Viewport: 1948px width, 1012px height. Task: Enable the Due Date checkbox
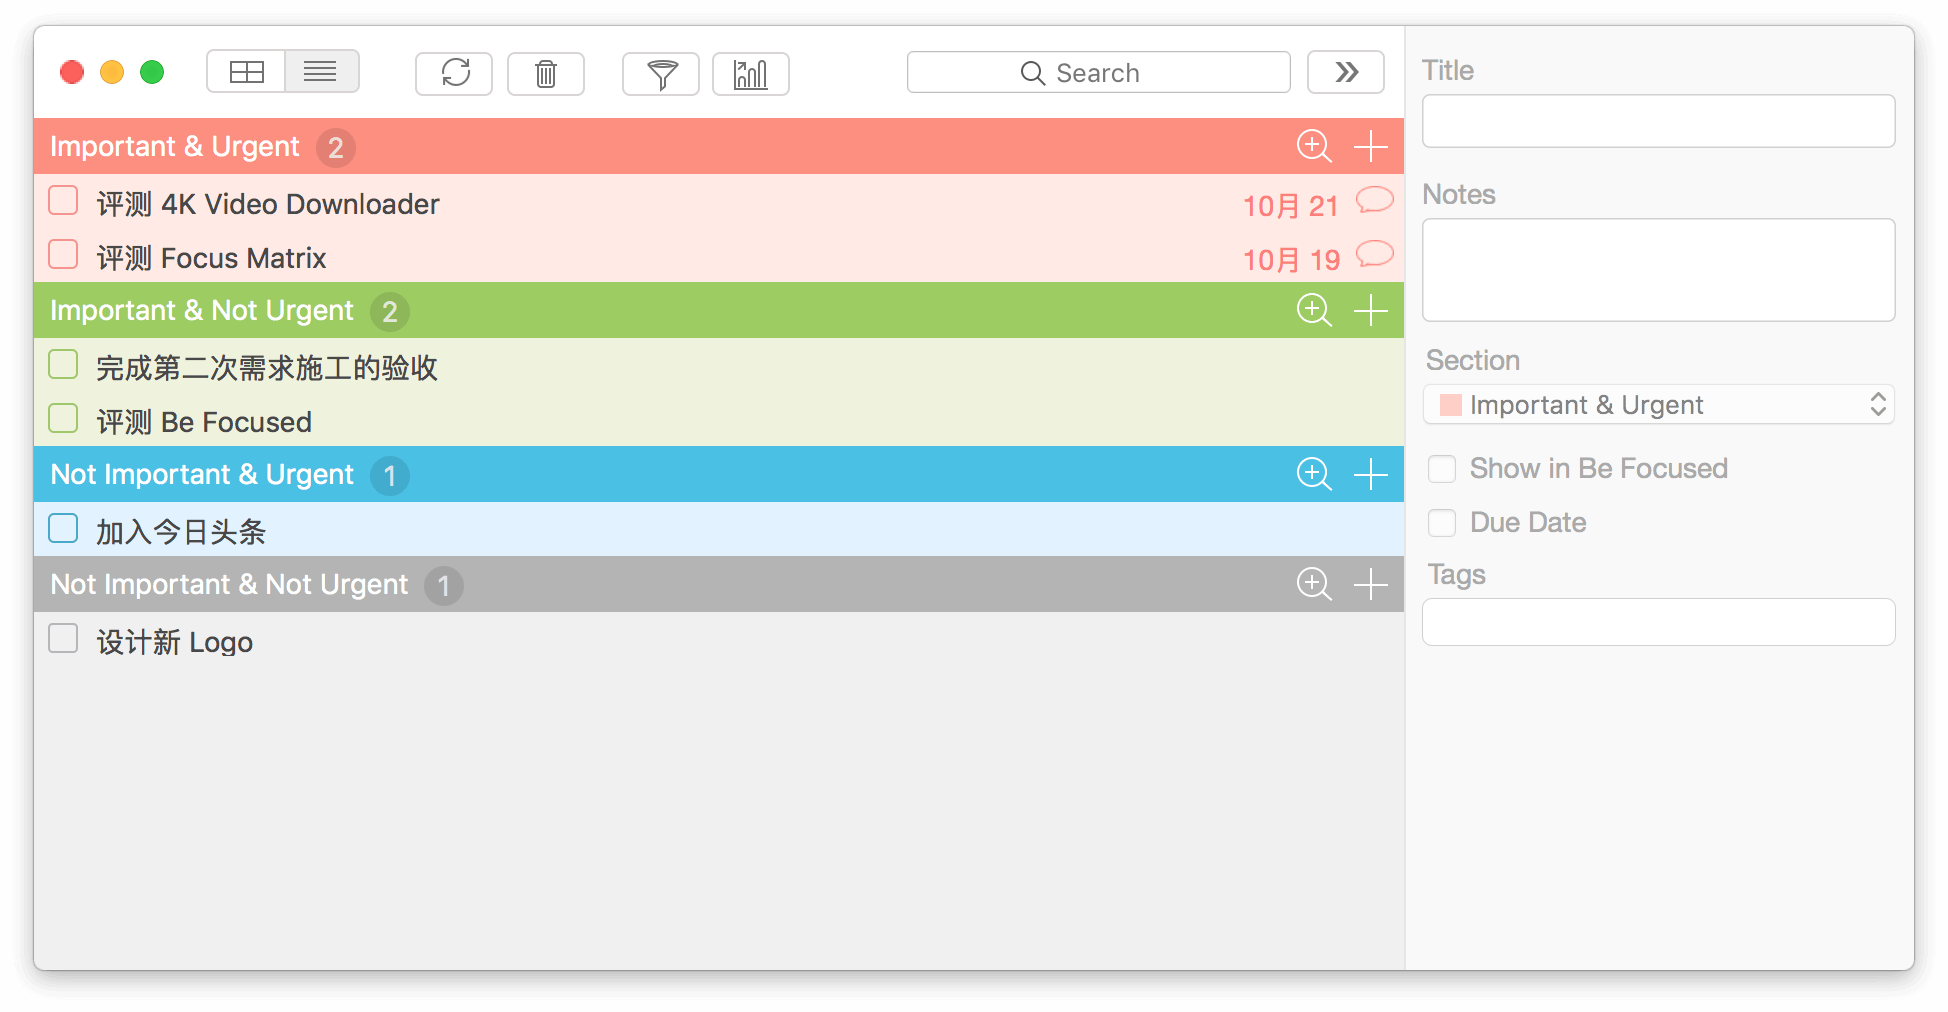pyautogui.click(x=1442, y=523)
